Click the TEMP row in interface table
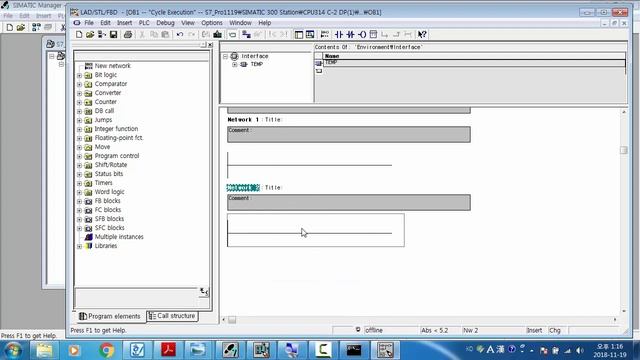The height and width of the screenshot is (360, 640). click(474, 63)
